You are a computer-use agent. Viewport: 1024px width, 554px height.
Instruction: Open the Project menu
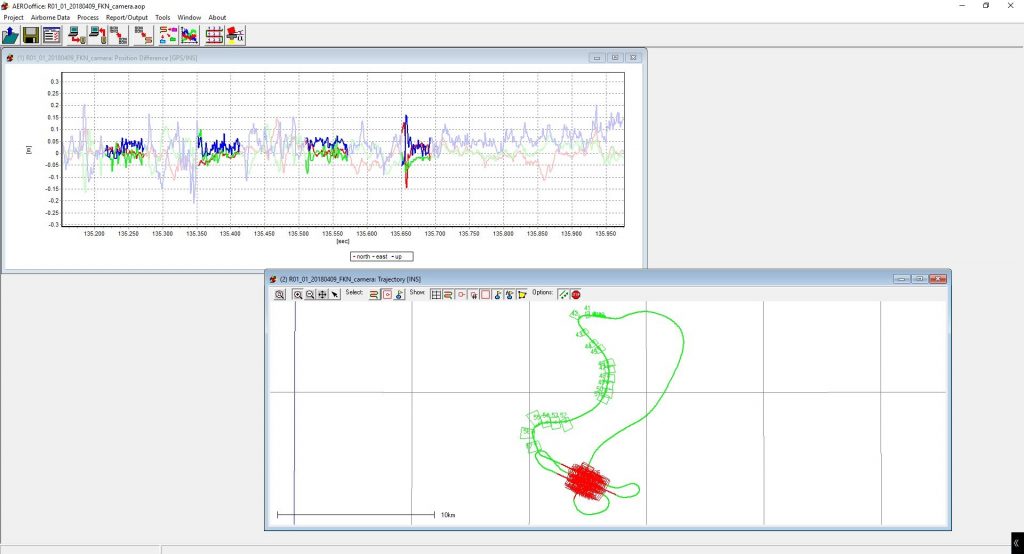14,18
